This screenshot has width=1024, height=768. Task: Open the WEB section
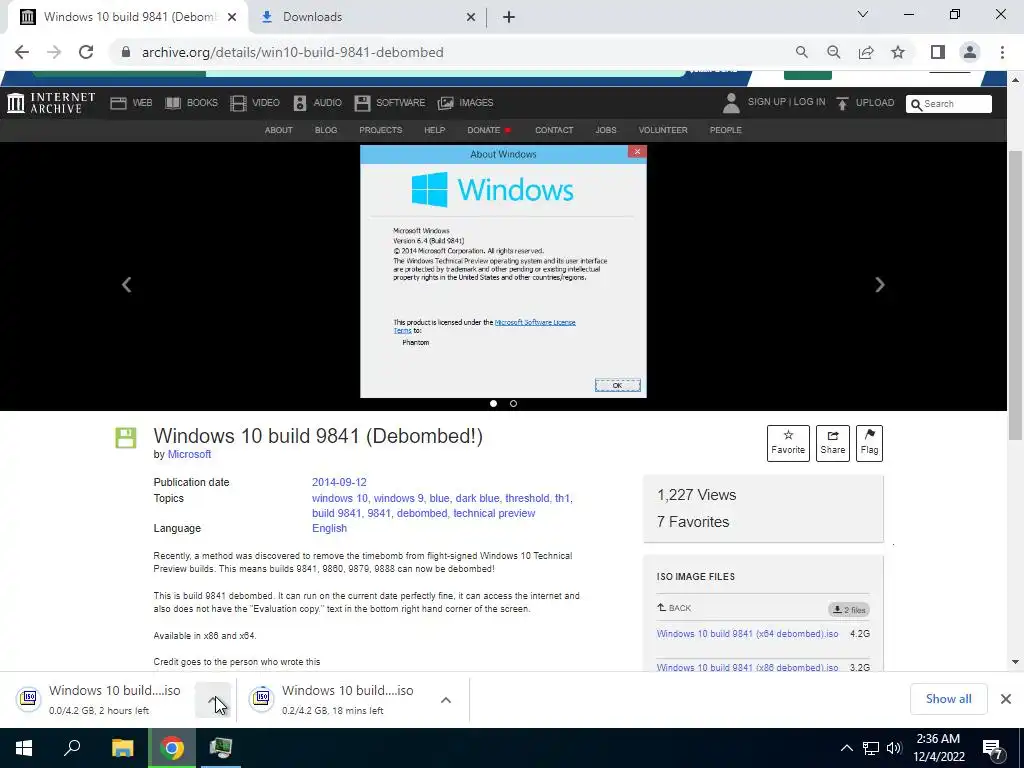click(131, 103)
